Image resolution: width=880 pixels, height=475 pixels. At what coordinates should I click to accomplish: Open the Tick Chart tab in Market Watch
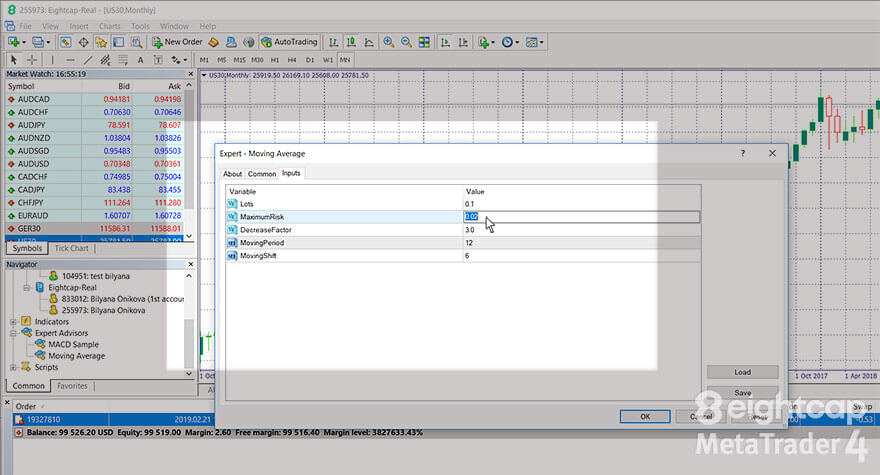tap(71, 248)
